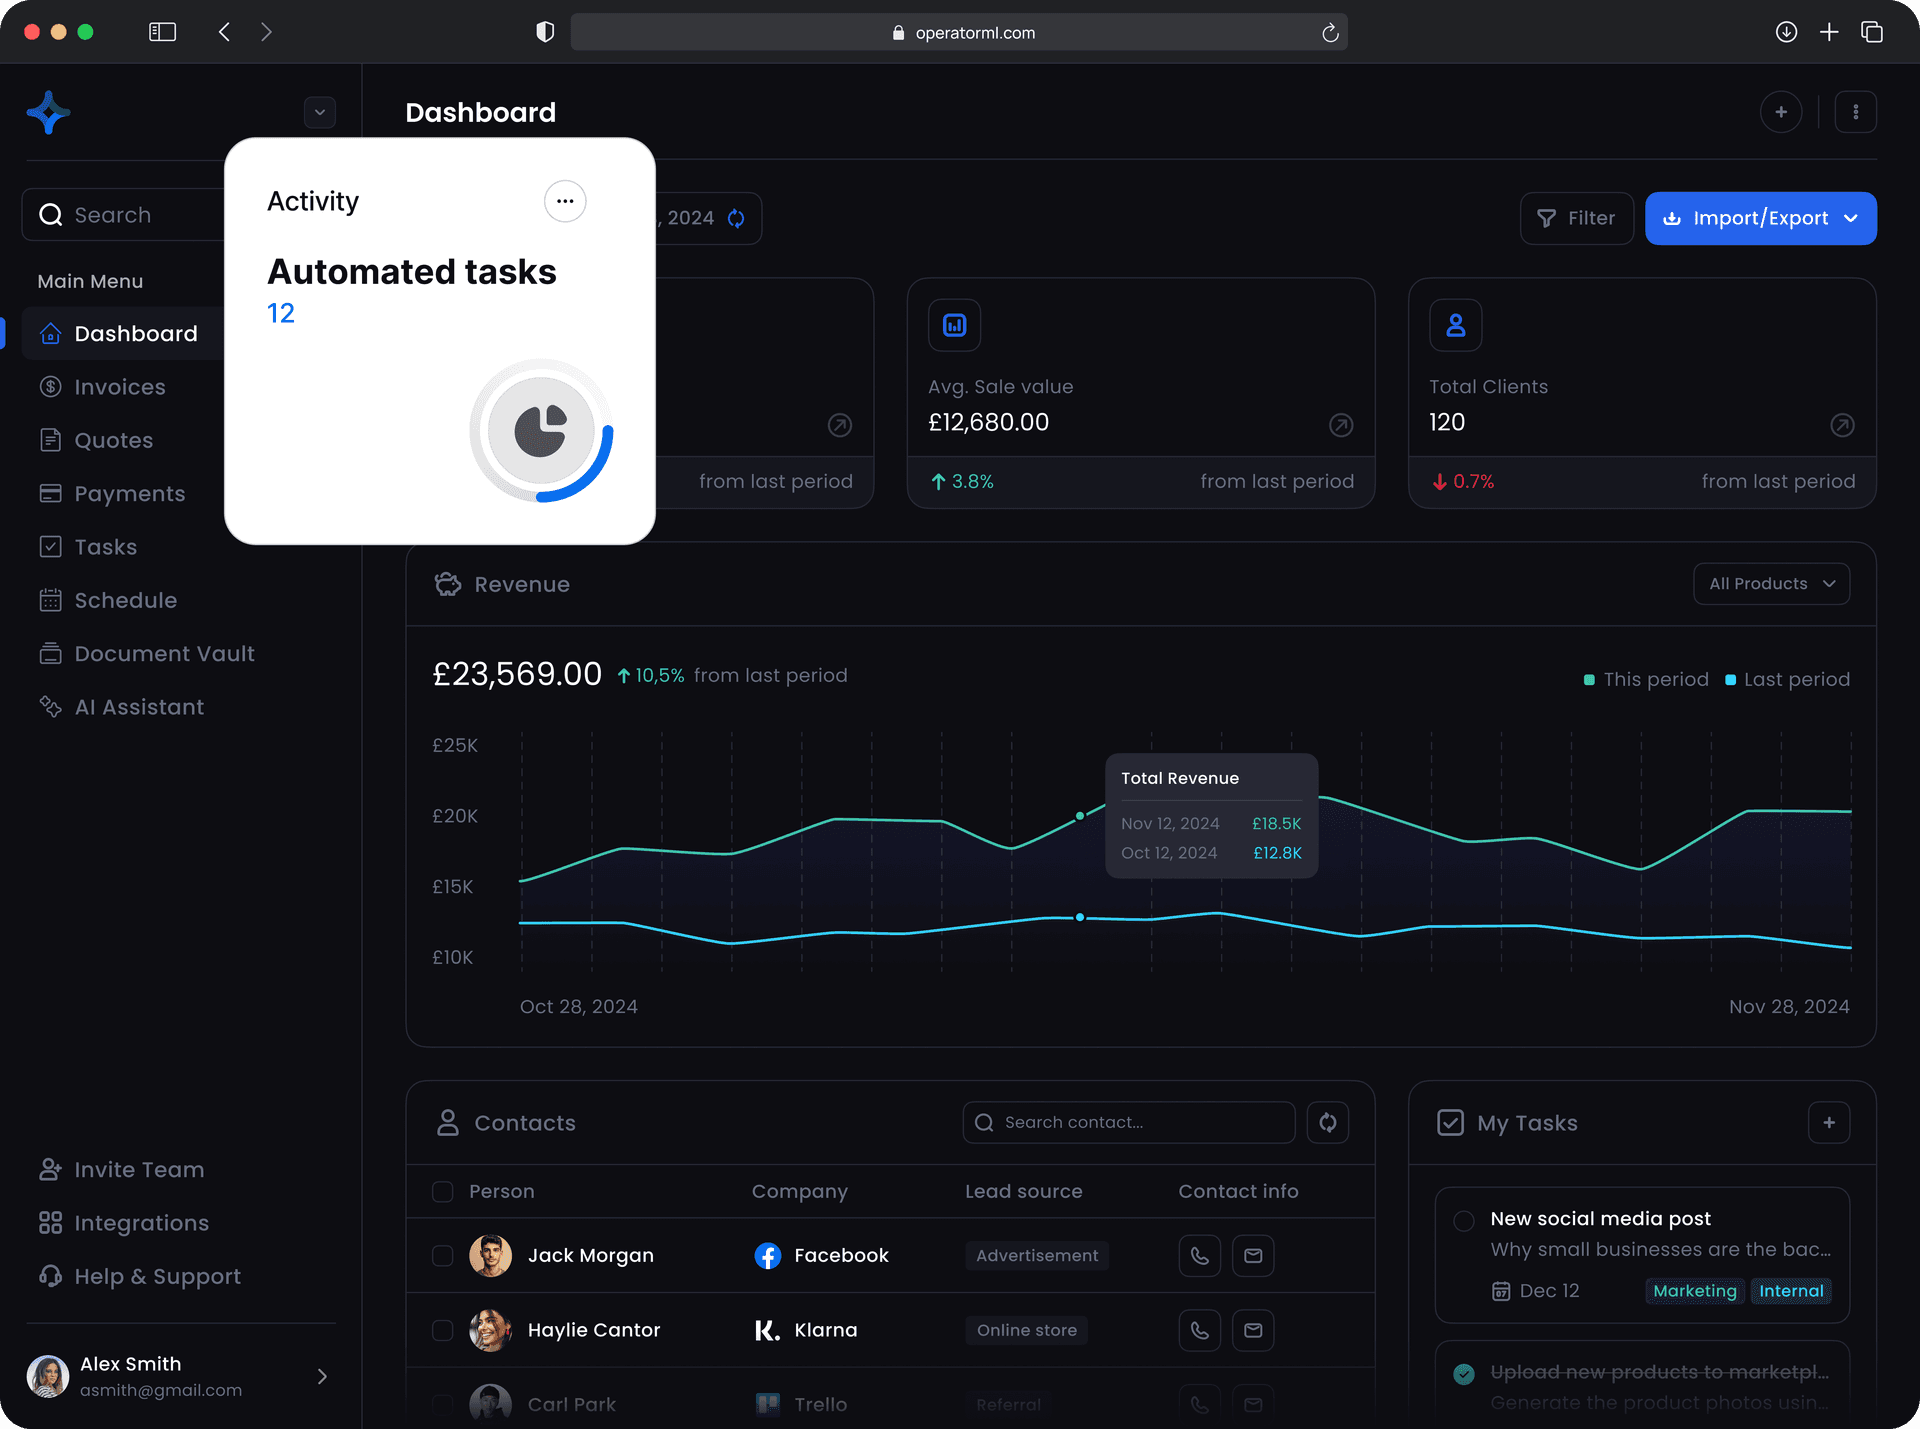Click the Dashboard icon in sidebar

pyautogui.click(x=51, y=333)
